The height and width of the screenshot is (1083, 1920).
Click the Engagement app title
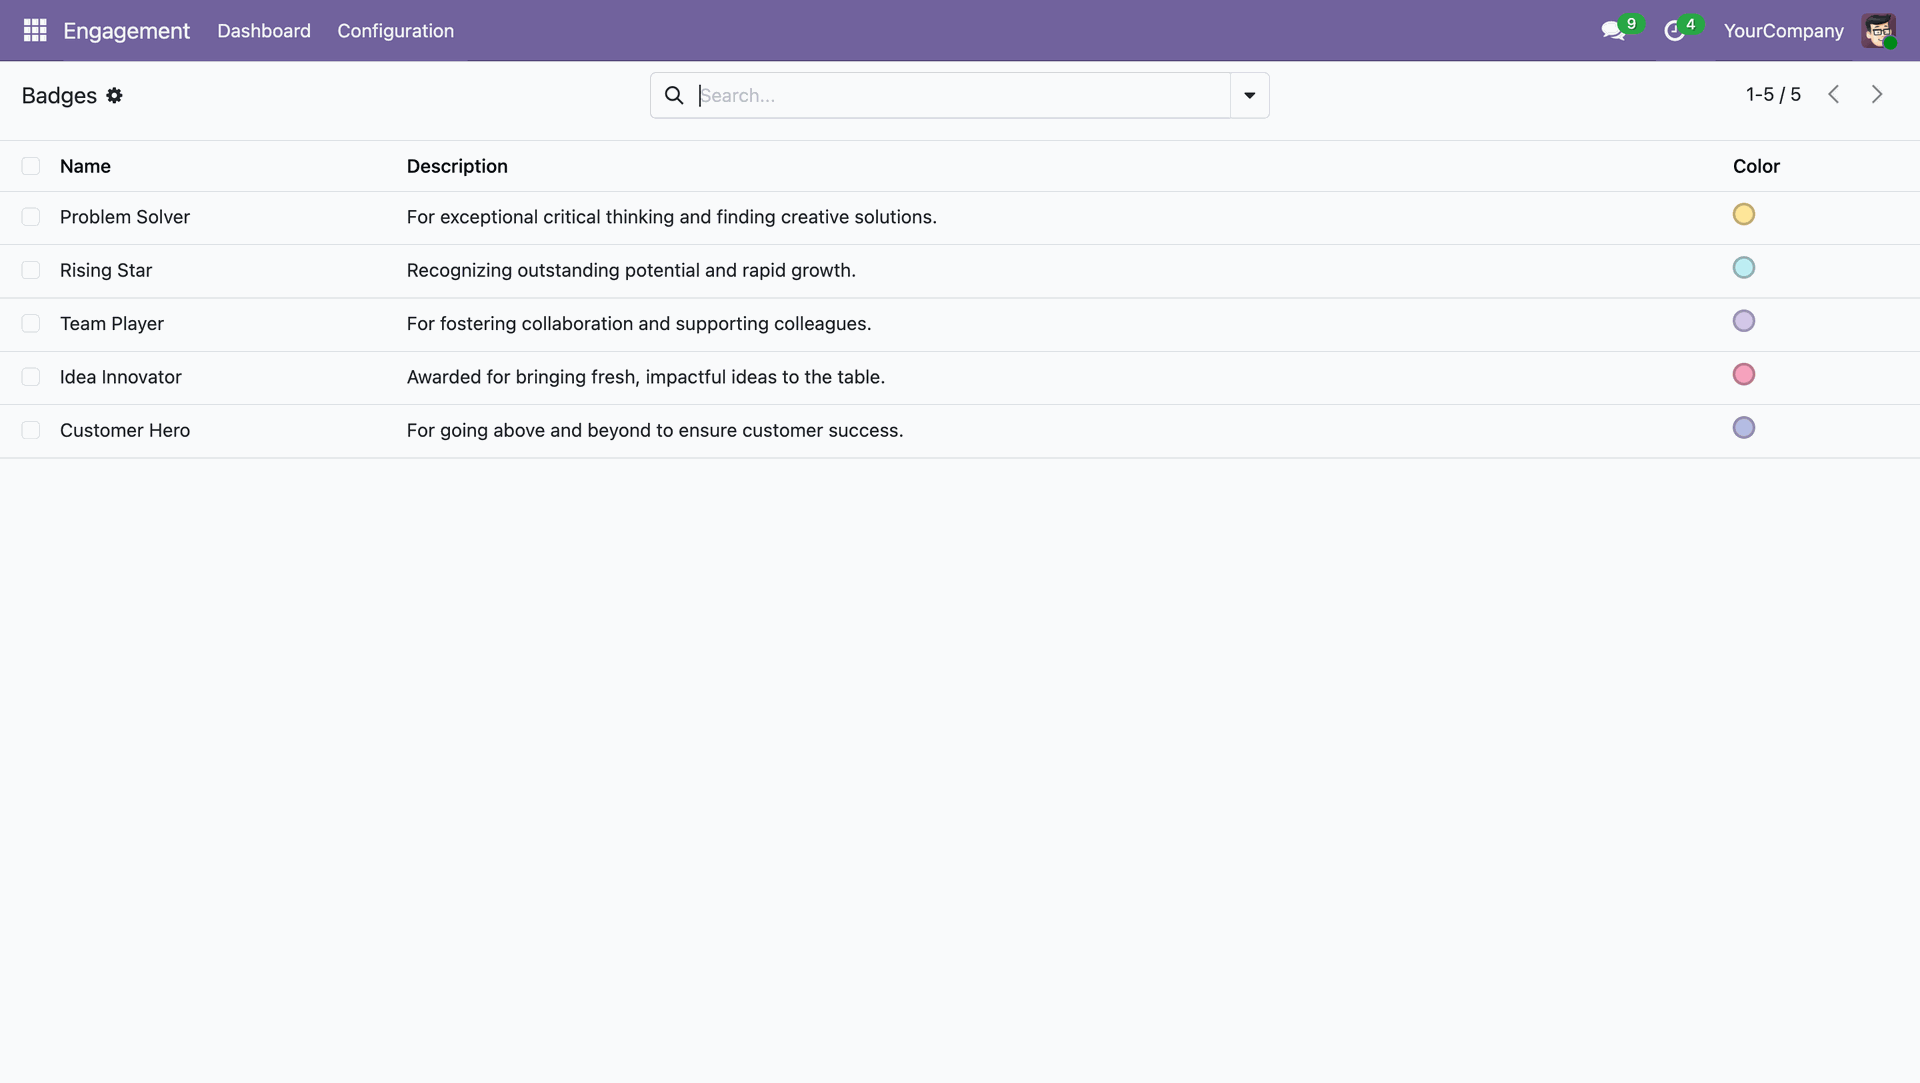pos(126,31)
